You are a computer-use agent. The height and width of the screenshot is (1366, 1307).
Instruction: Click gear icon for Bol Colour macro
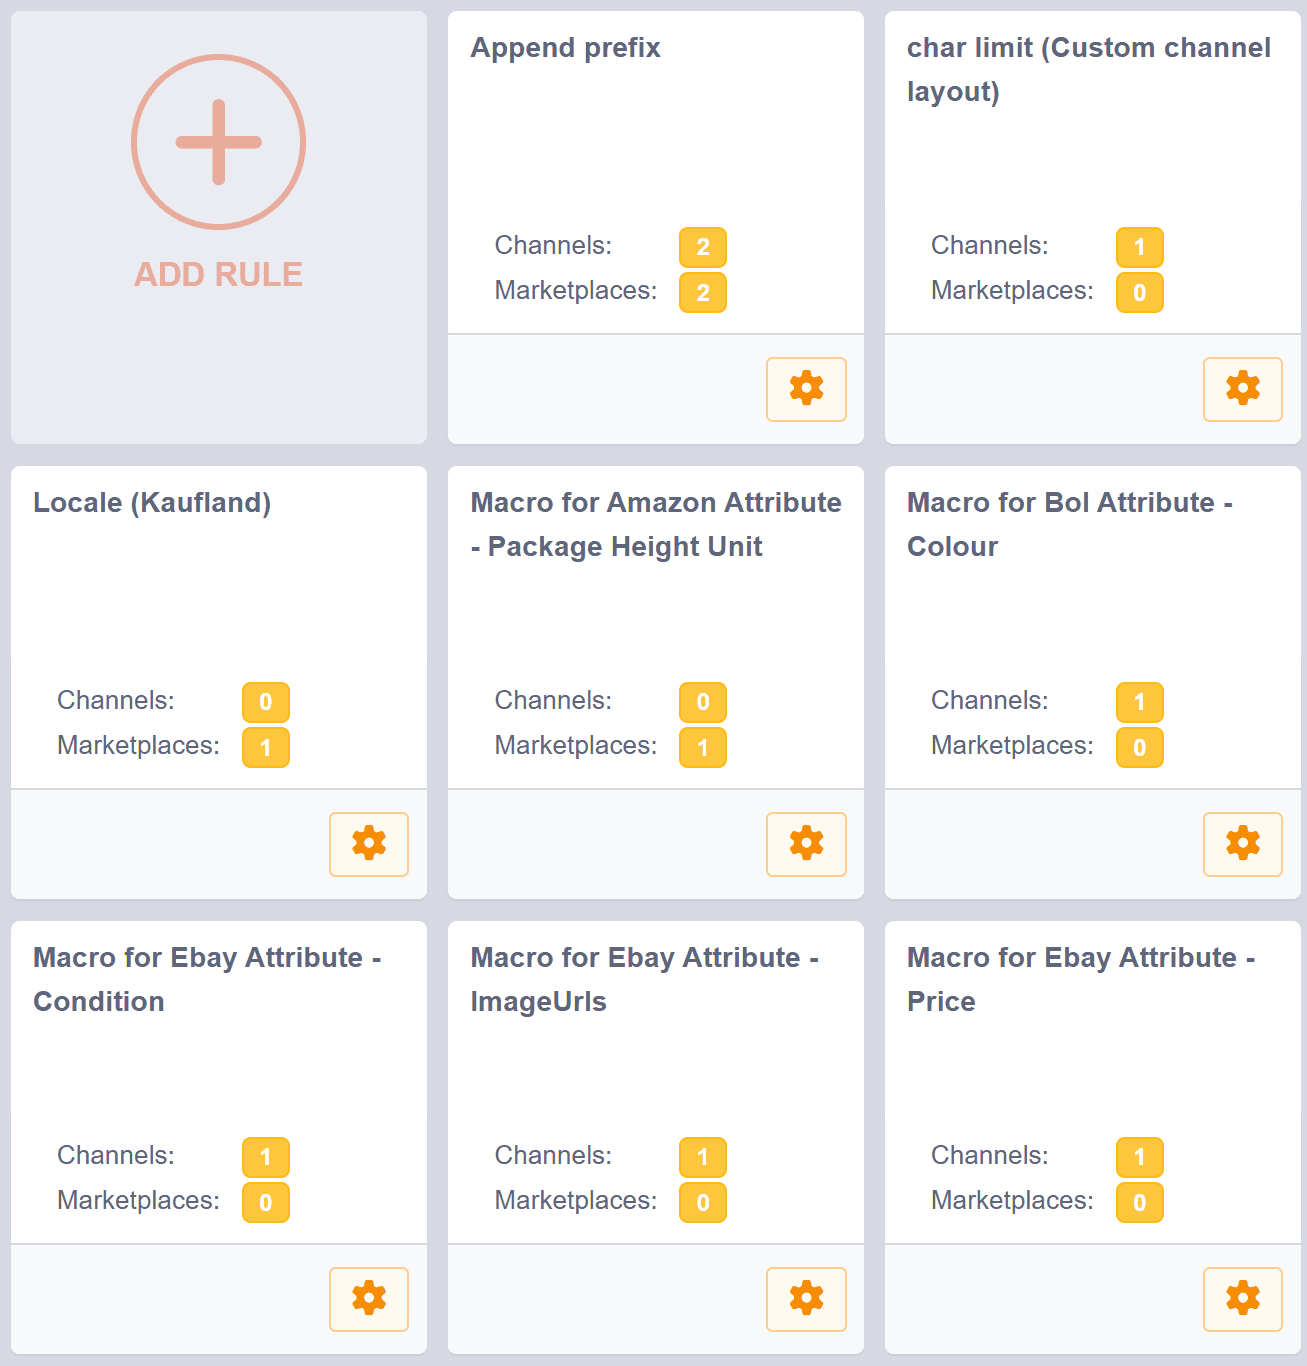[1242, 844]
